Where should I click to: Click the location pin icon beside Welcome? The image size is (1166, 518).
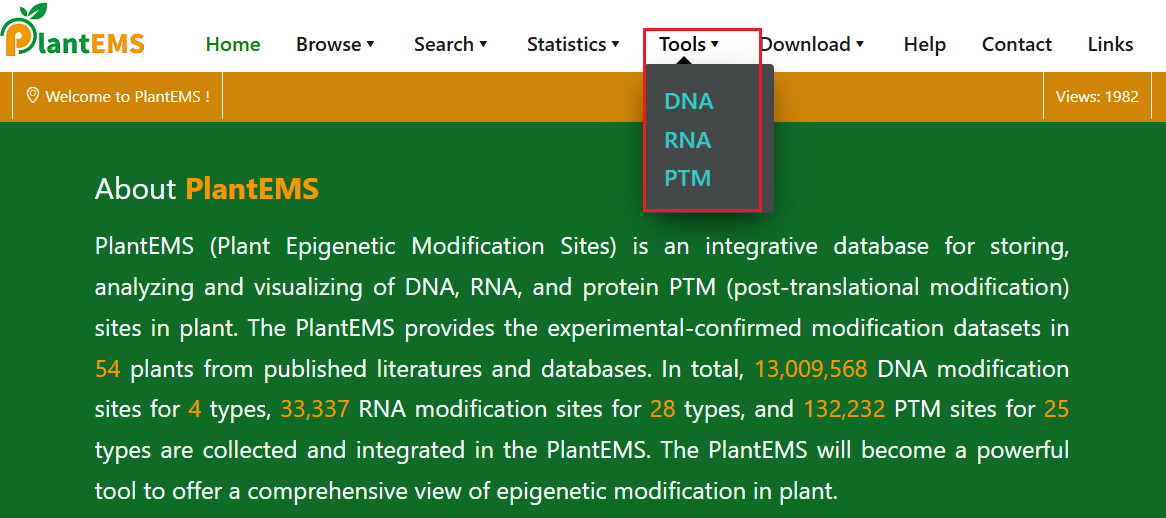(32, 96)
